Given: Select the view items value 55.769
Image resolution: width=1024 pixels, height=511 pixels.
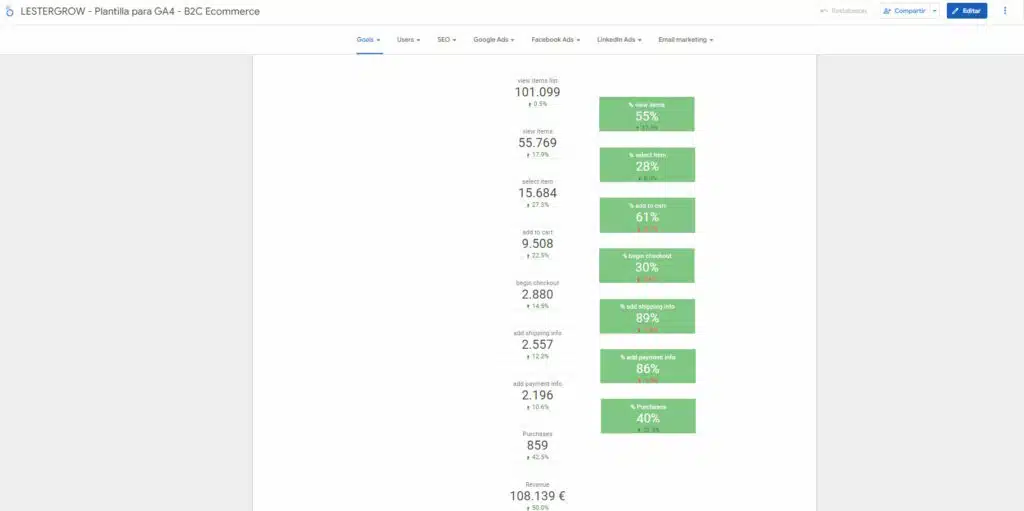Looking at the screenshot, I should (537, 143).
